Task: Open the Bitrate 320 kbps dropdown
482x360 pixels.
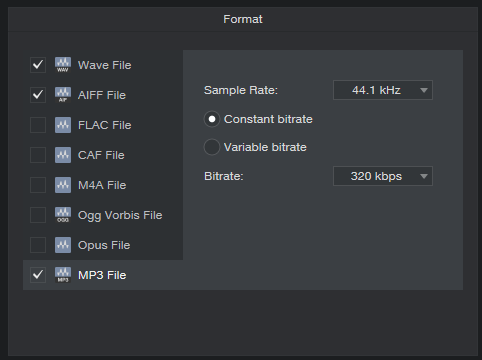Action: [x=383, y=176]
